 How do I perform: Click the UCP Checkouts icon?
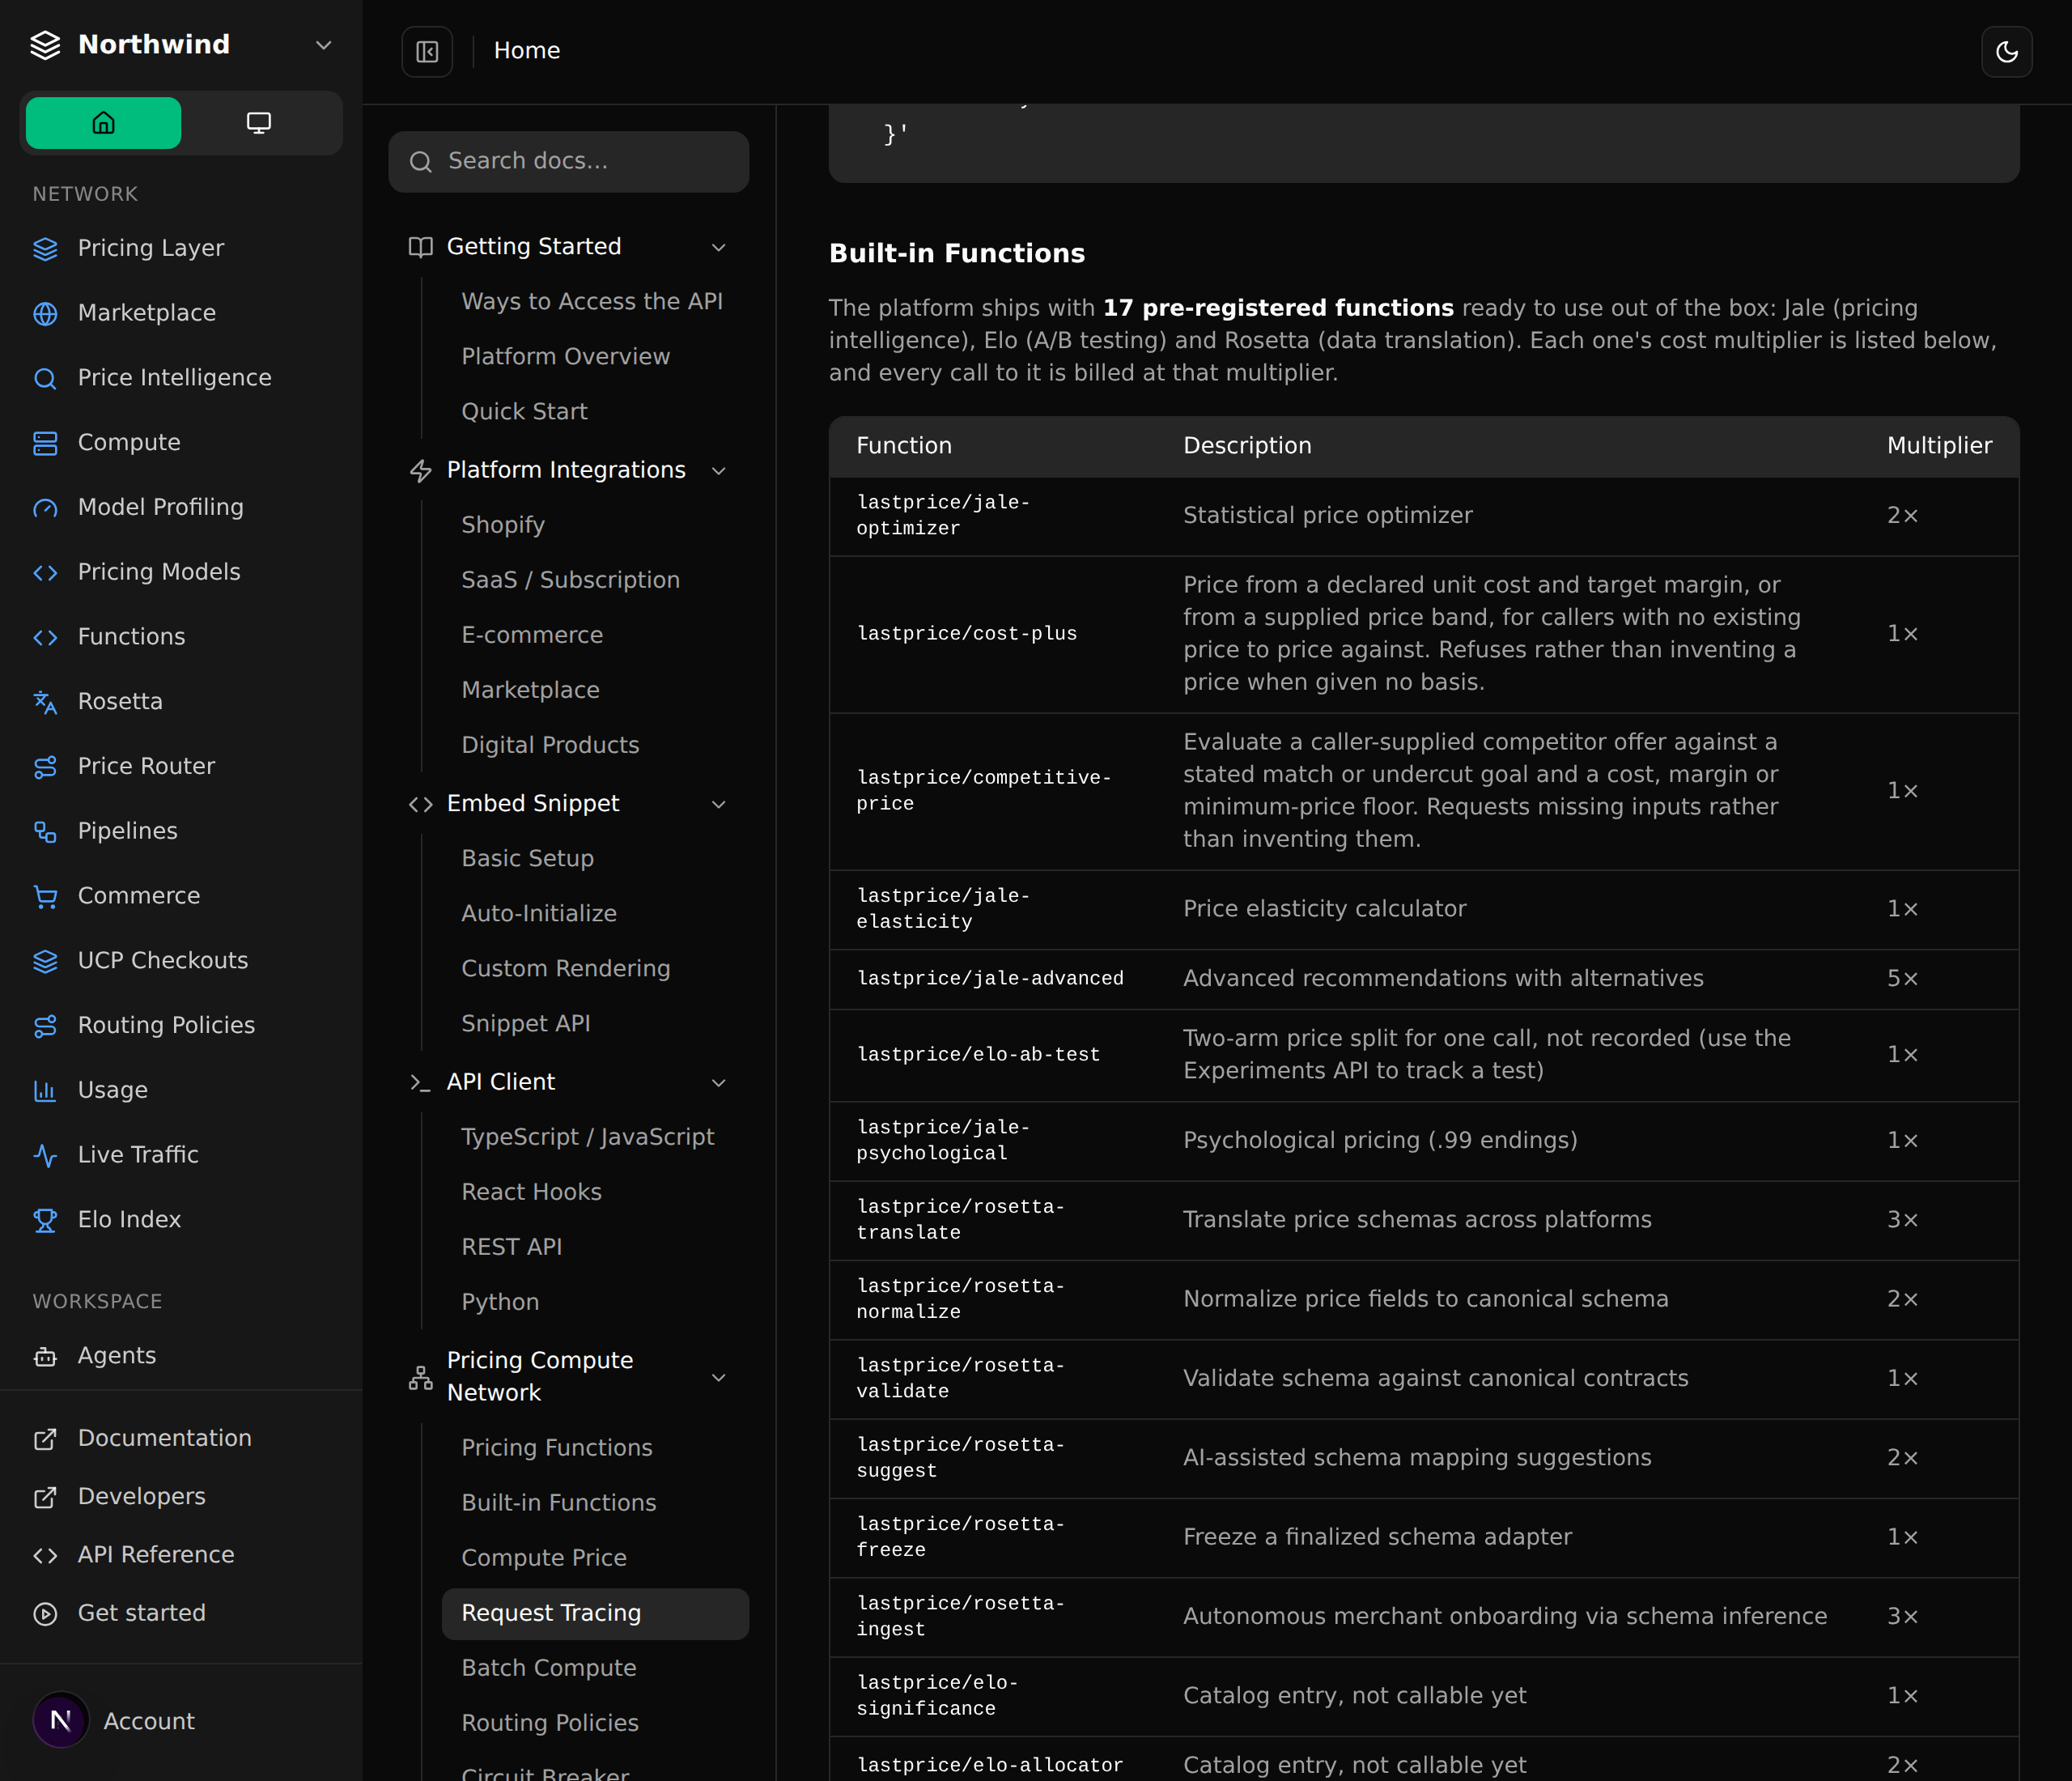pyautogui.click(x=45, y=961)
